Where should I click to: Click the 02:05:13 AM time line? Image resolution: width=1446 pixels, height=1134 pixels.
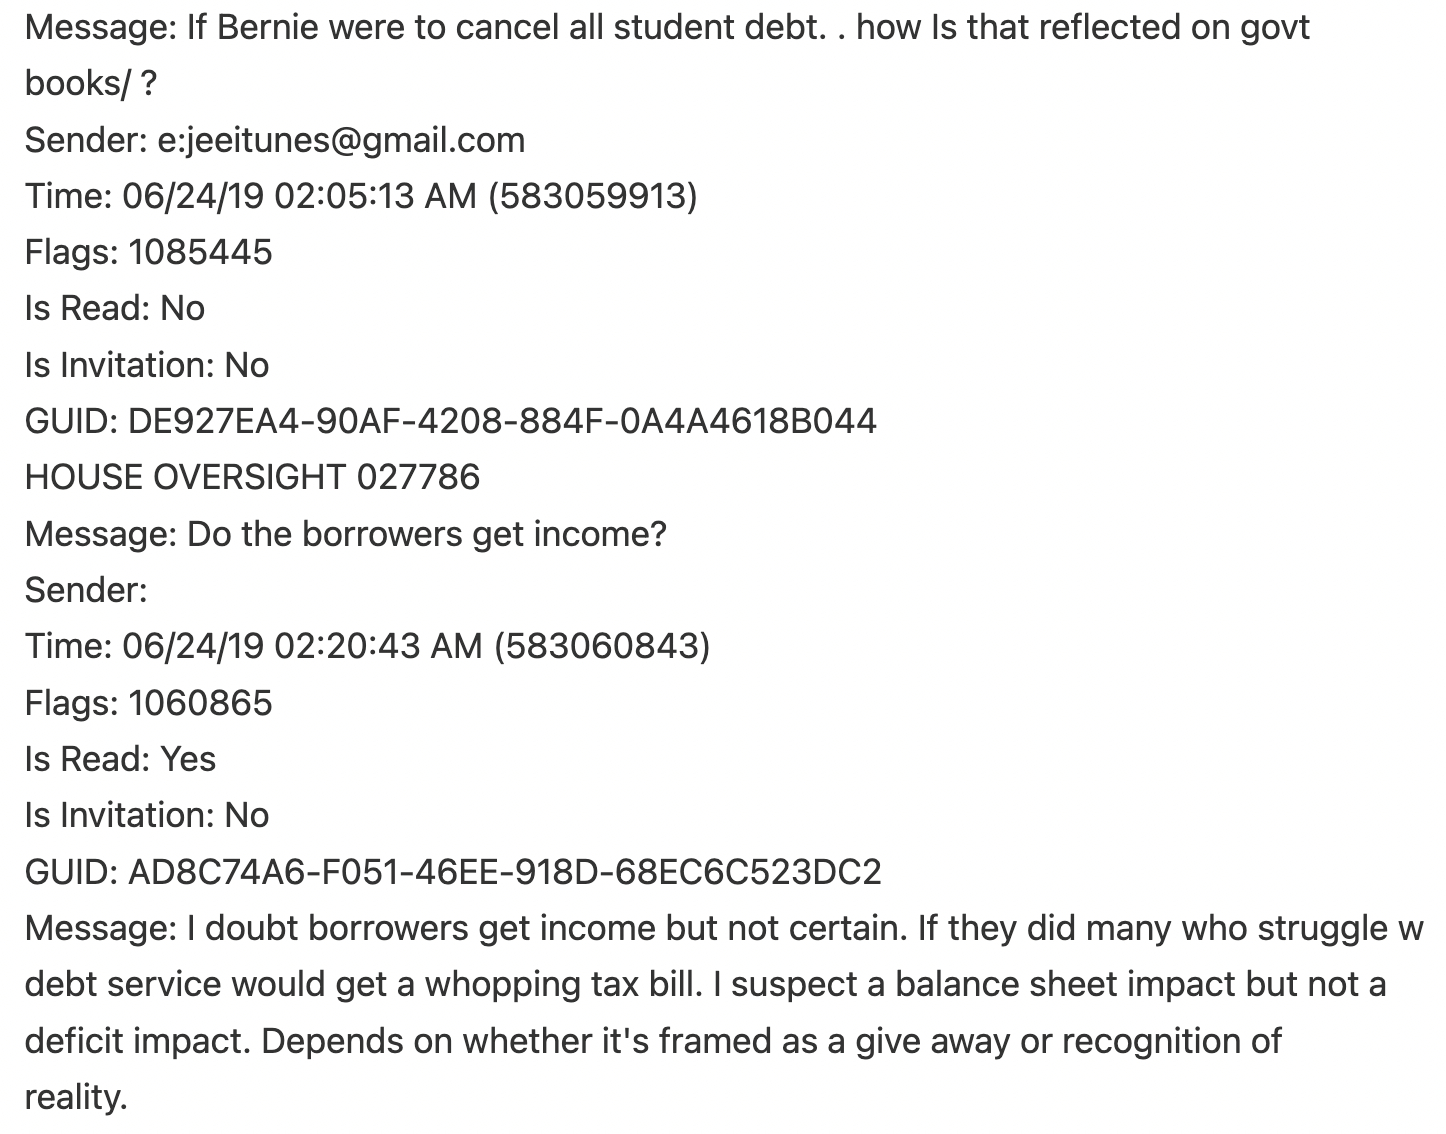pyautogui.click(x=360, y=196)
